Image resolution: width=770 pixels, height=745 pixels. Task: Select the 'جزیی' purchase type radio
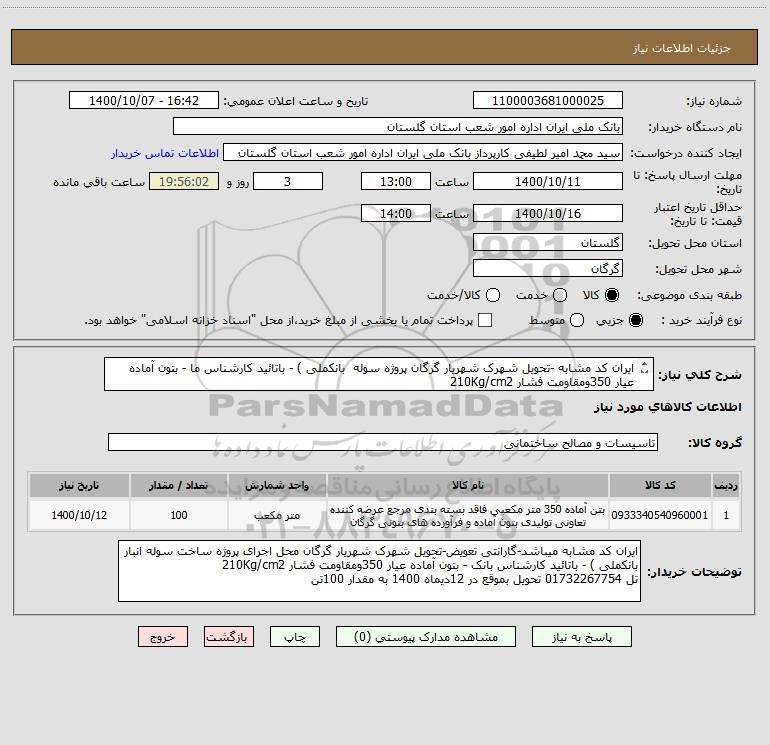pos(636,321)
